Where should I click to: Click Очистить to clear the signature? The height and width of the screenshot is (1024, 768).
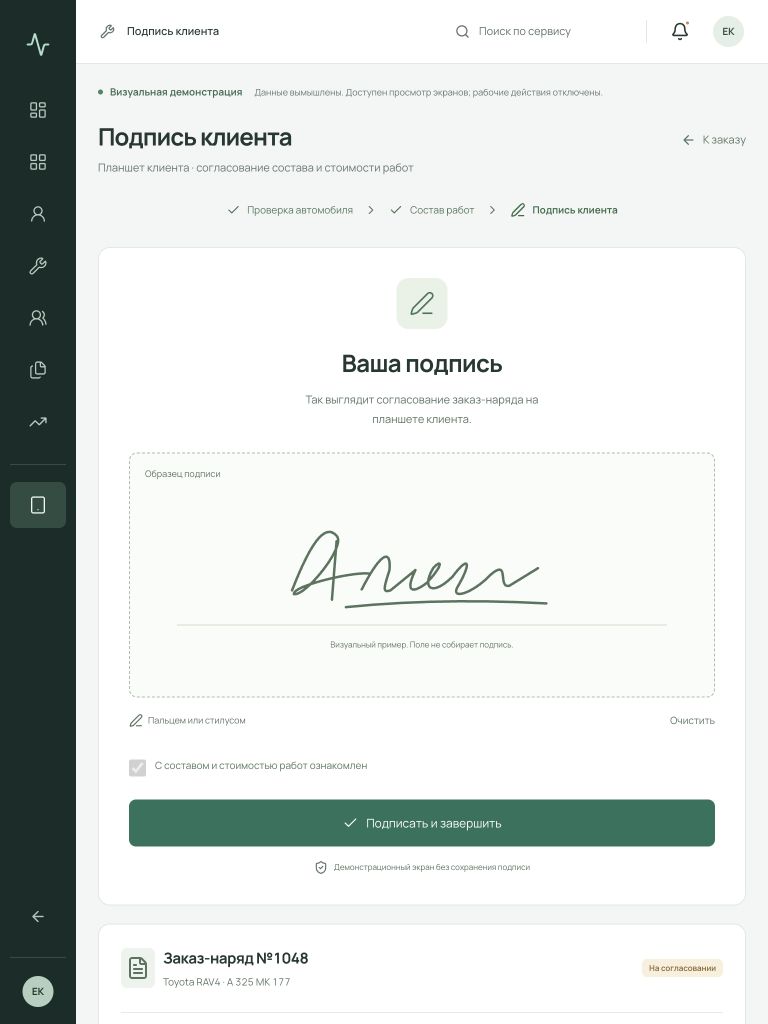point(692,721)
